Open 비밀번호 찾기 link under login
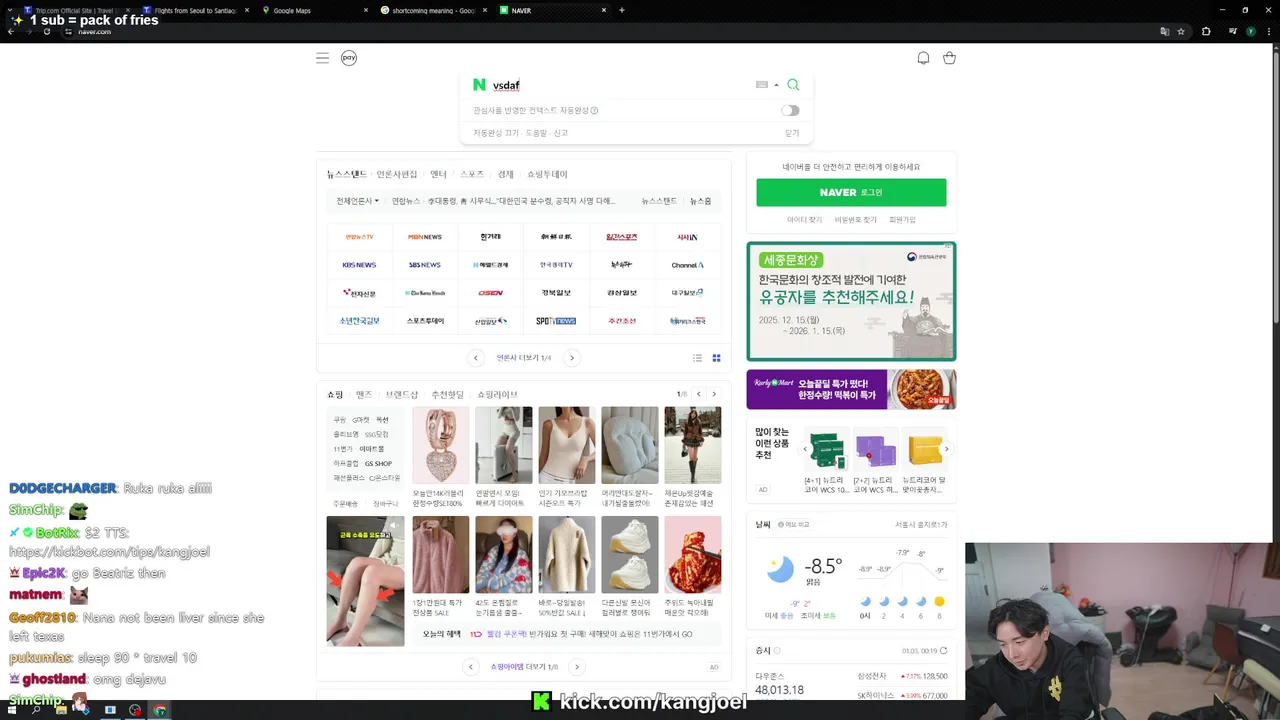Viewport: 1280px width, 720px height. (x=856, y=220)
